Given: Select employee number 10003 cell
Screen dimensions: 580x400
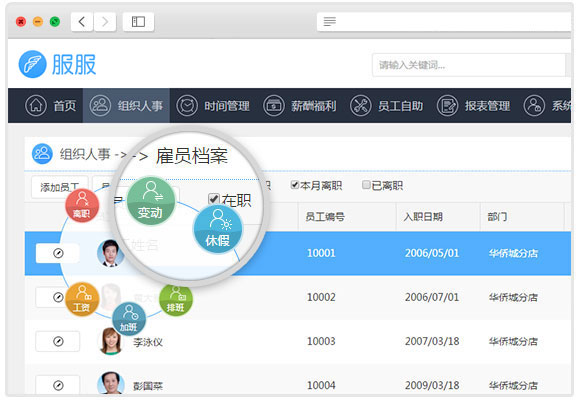Looking at the screenshot, I should (321, 341).
